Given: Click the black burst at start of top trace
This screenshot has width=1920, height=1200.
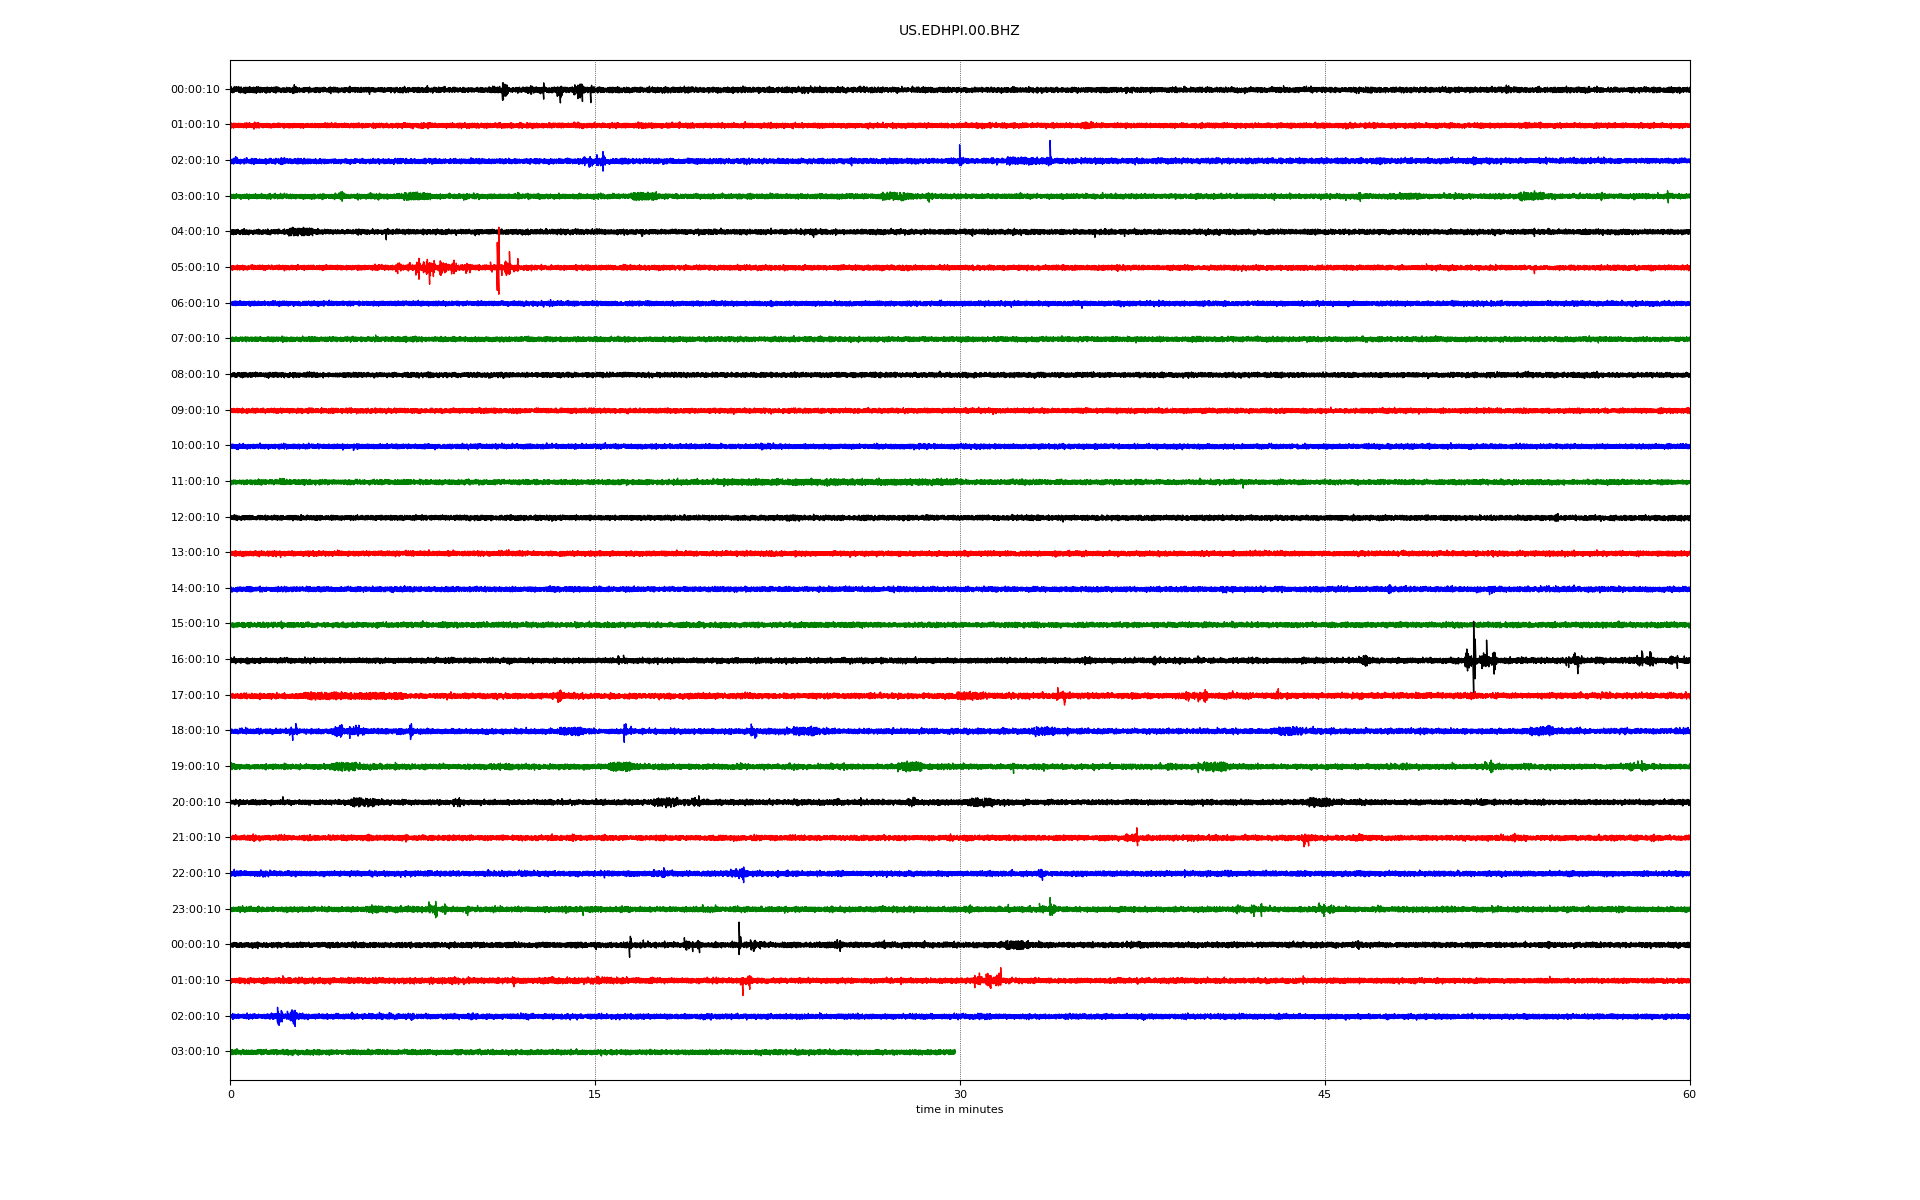Looking at the screenshot, I should pyautogui.click(x=504, y=90).
